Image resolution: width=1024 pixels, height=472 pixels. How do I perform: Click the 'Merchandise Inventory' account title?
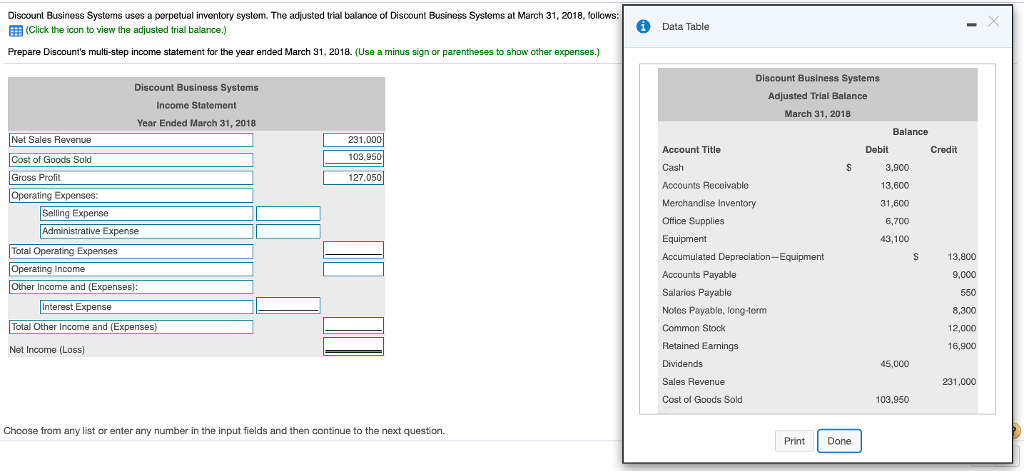(x=709, y=203)
